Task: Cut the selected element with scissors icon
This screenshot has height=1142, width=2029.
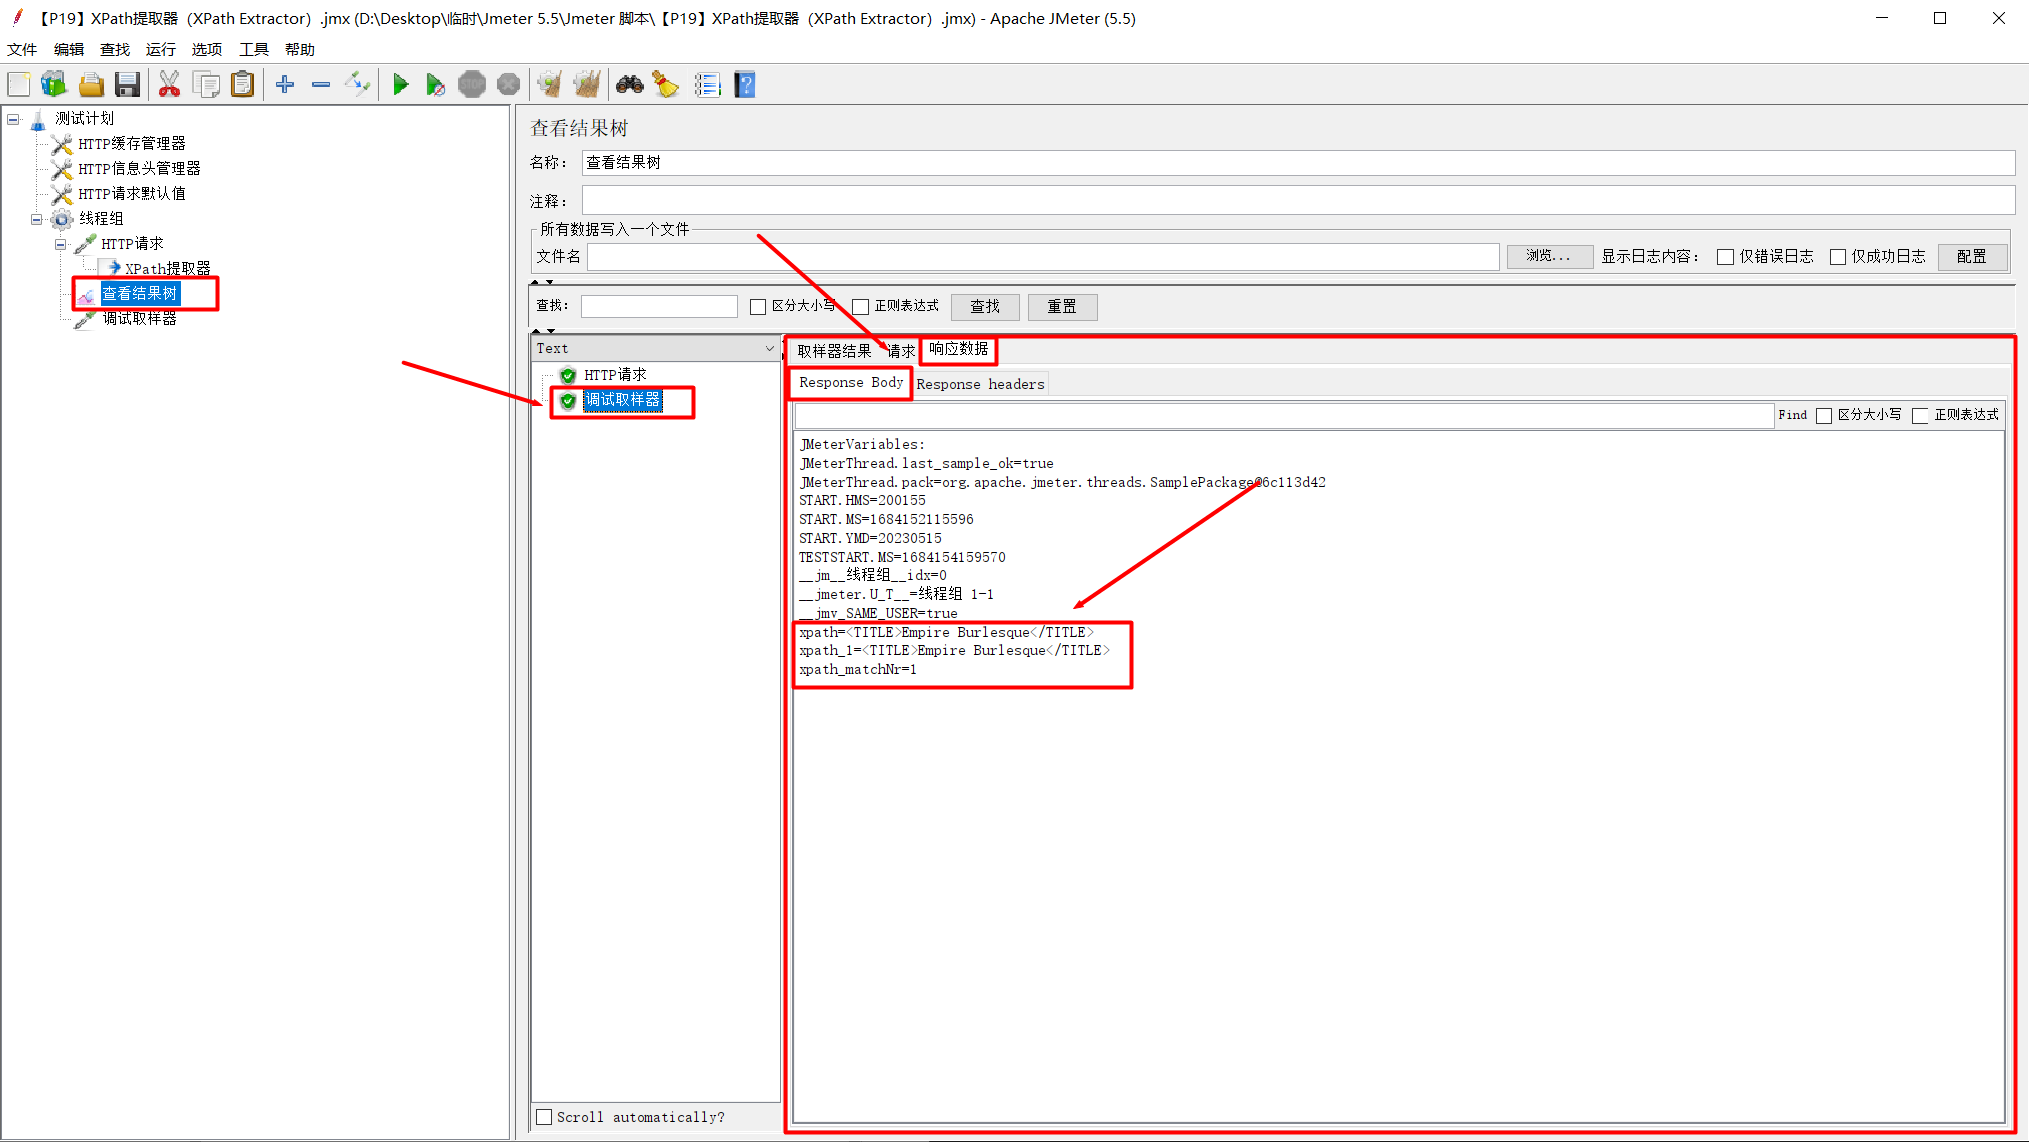Action: click(x=169, y=84)
